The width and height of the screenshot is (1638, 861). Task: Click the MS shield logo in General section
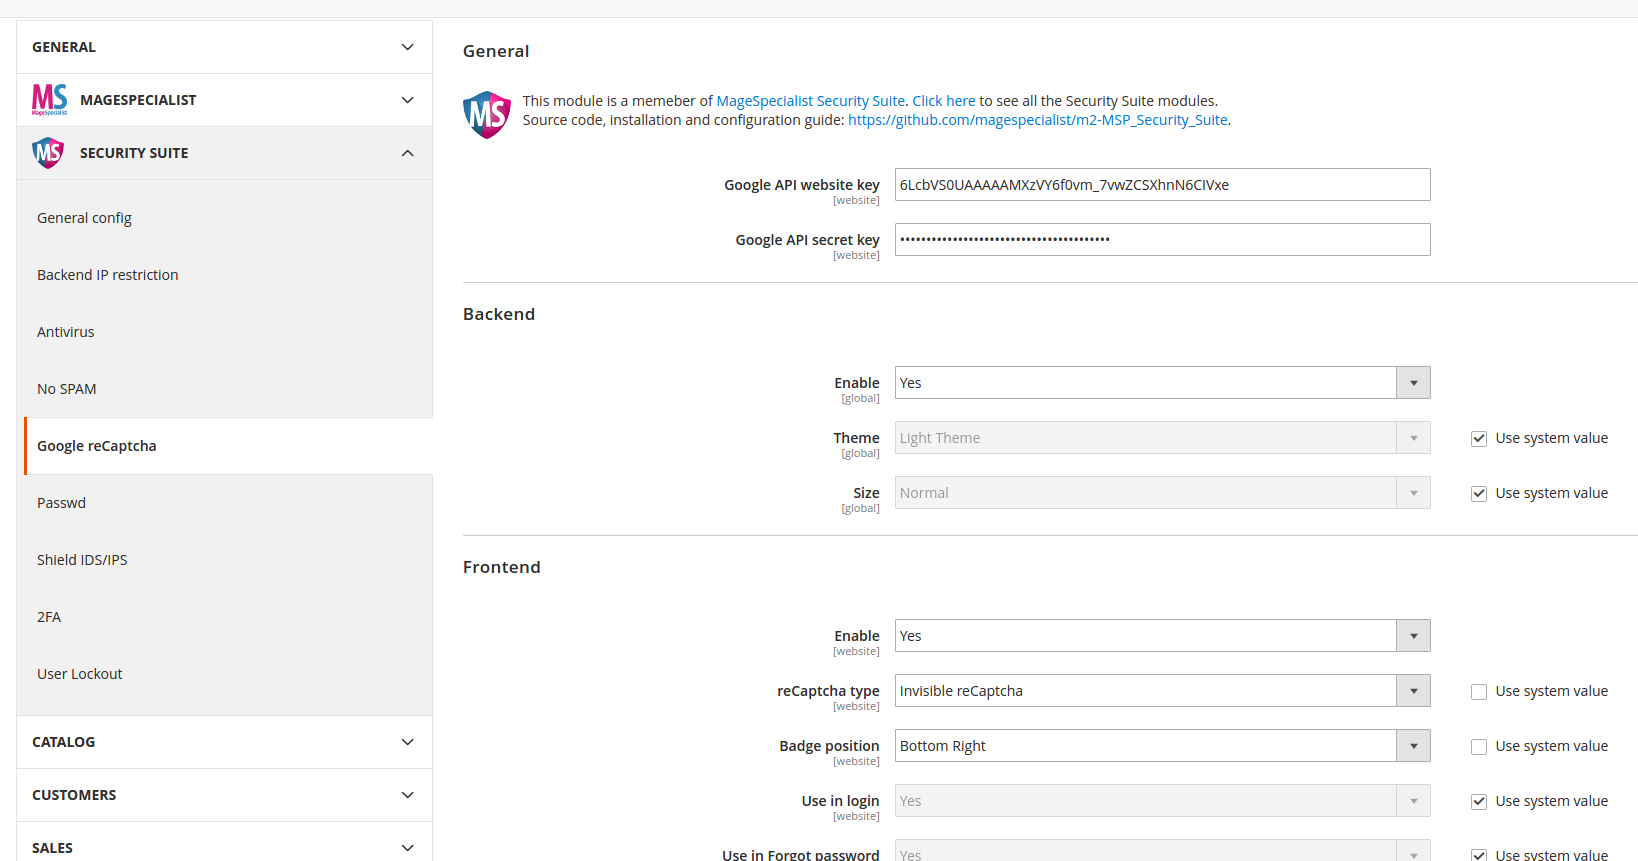click(487, 115)
